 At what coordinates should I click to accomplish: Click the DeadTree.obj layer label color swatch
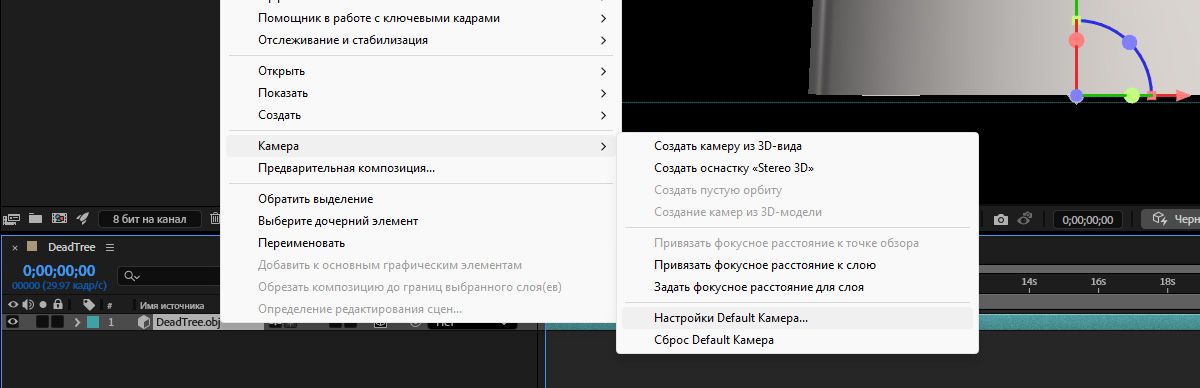[x=93, y=322]
